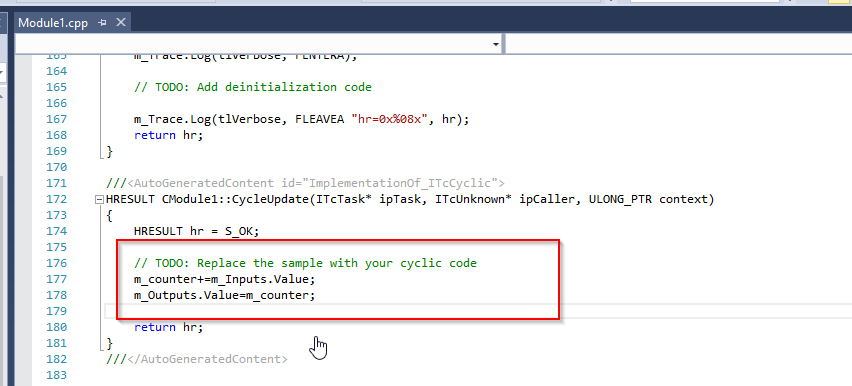
Task: Click line number 180 in the margin
Action: [56, 327]
